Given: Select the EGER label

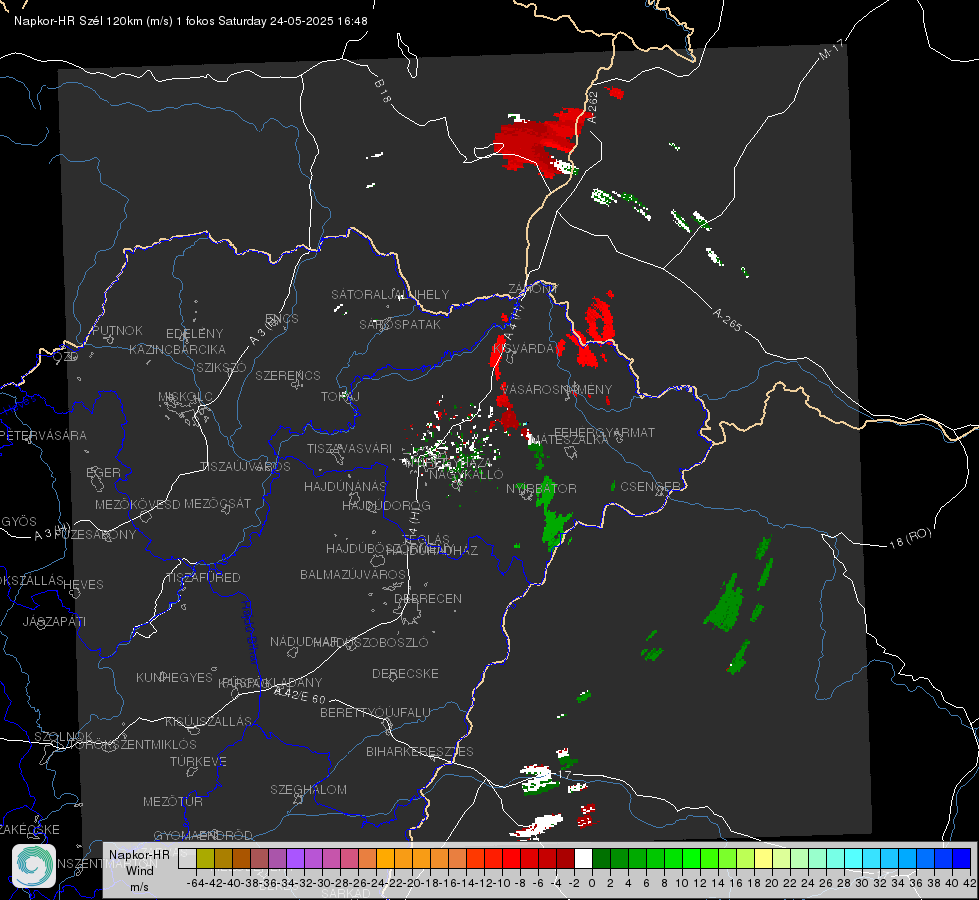Looking at the screenshot, I should pyautogui.click(x=103, y=472).
